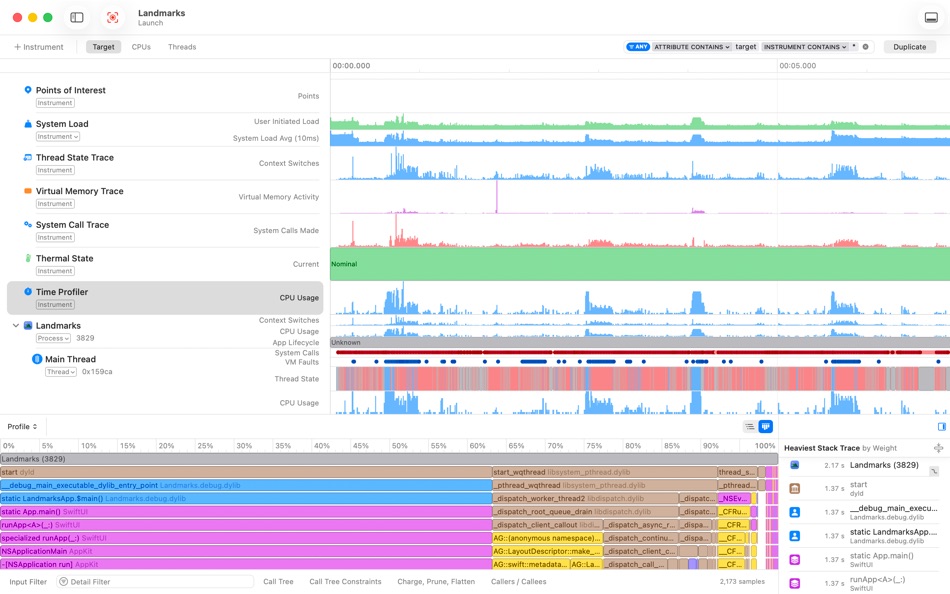Click the Points of Interest instrument icon
The width and height of the screenshot is (950, 594).
pos(28,90)
